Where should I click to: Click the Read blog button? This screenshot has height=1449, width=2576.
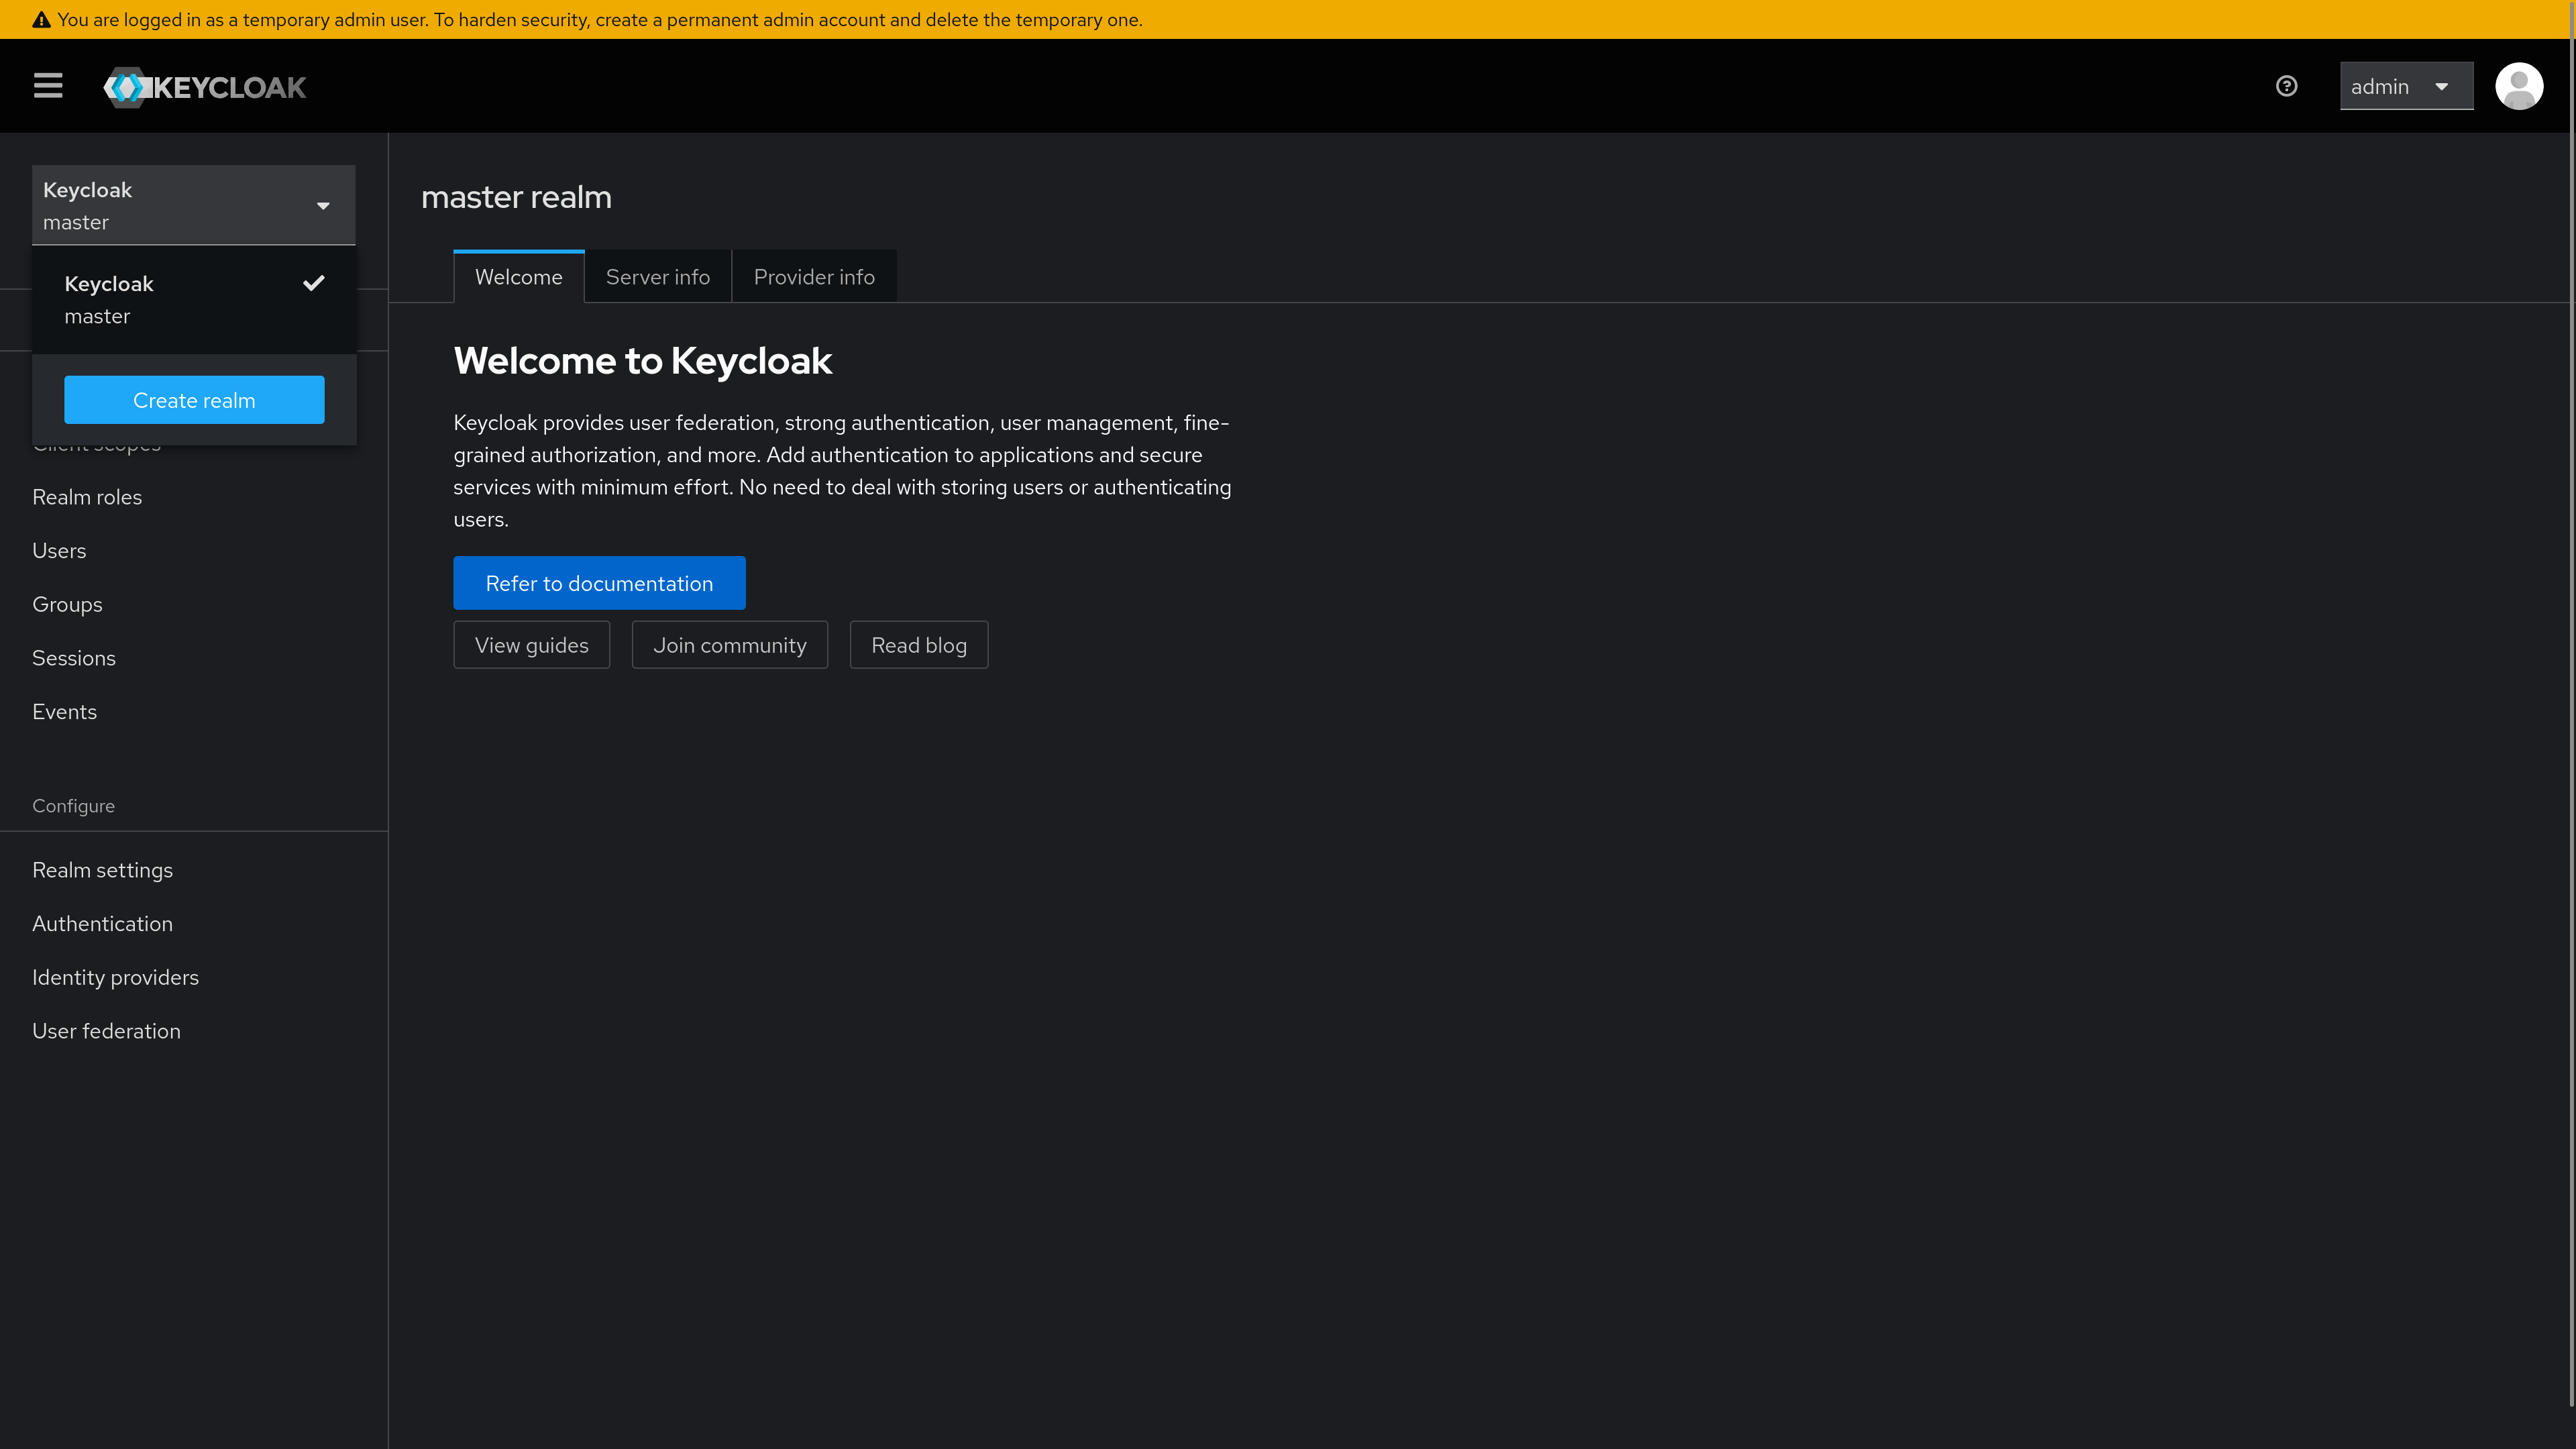pos(919,645)
